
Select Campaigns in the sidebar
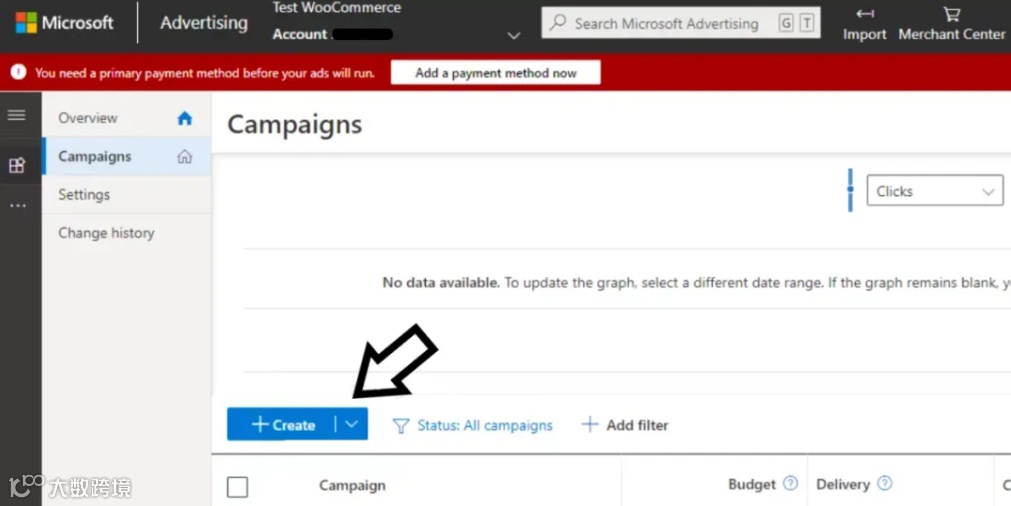click(x=126, y=157)
